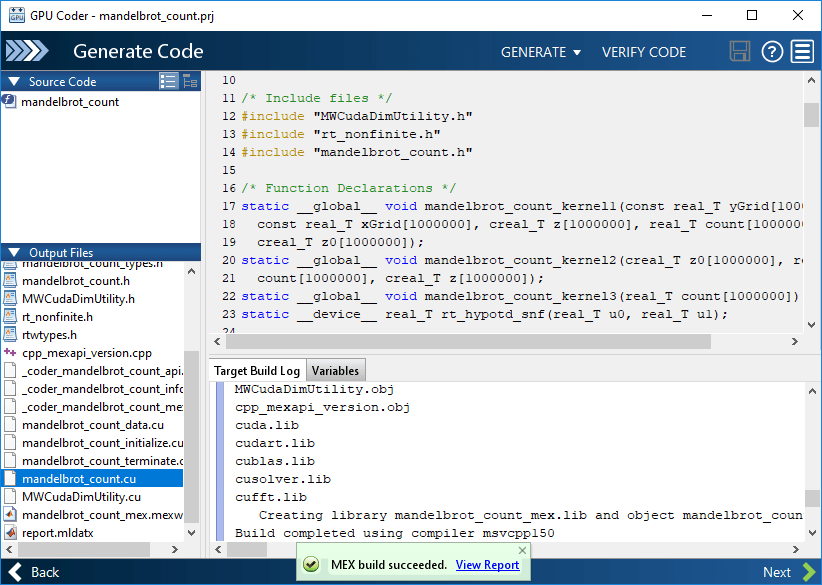Image resolution: width=822 pixels, height=585 pixels.
Task: Click the Back button
Action: (x=33, y=571)
